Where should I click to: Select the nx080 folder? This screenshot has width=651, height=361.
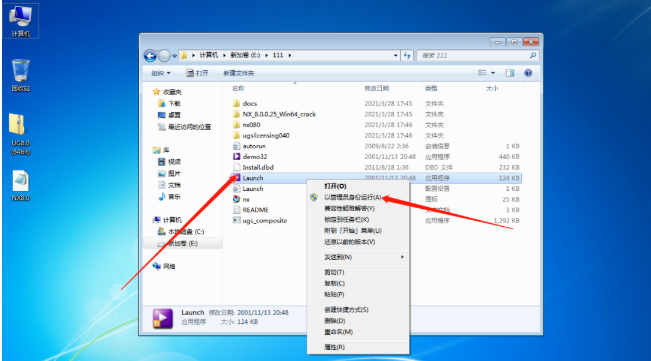(247, 124)
